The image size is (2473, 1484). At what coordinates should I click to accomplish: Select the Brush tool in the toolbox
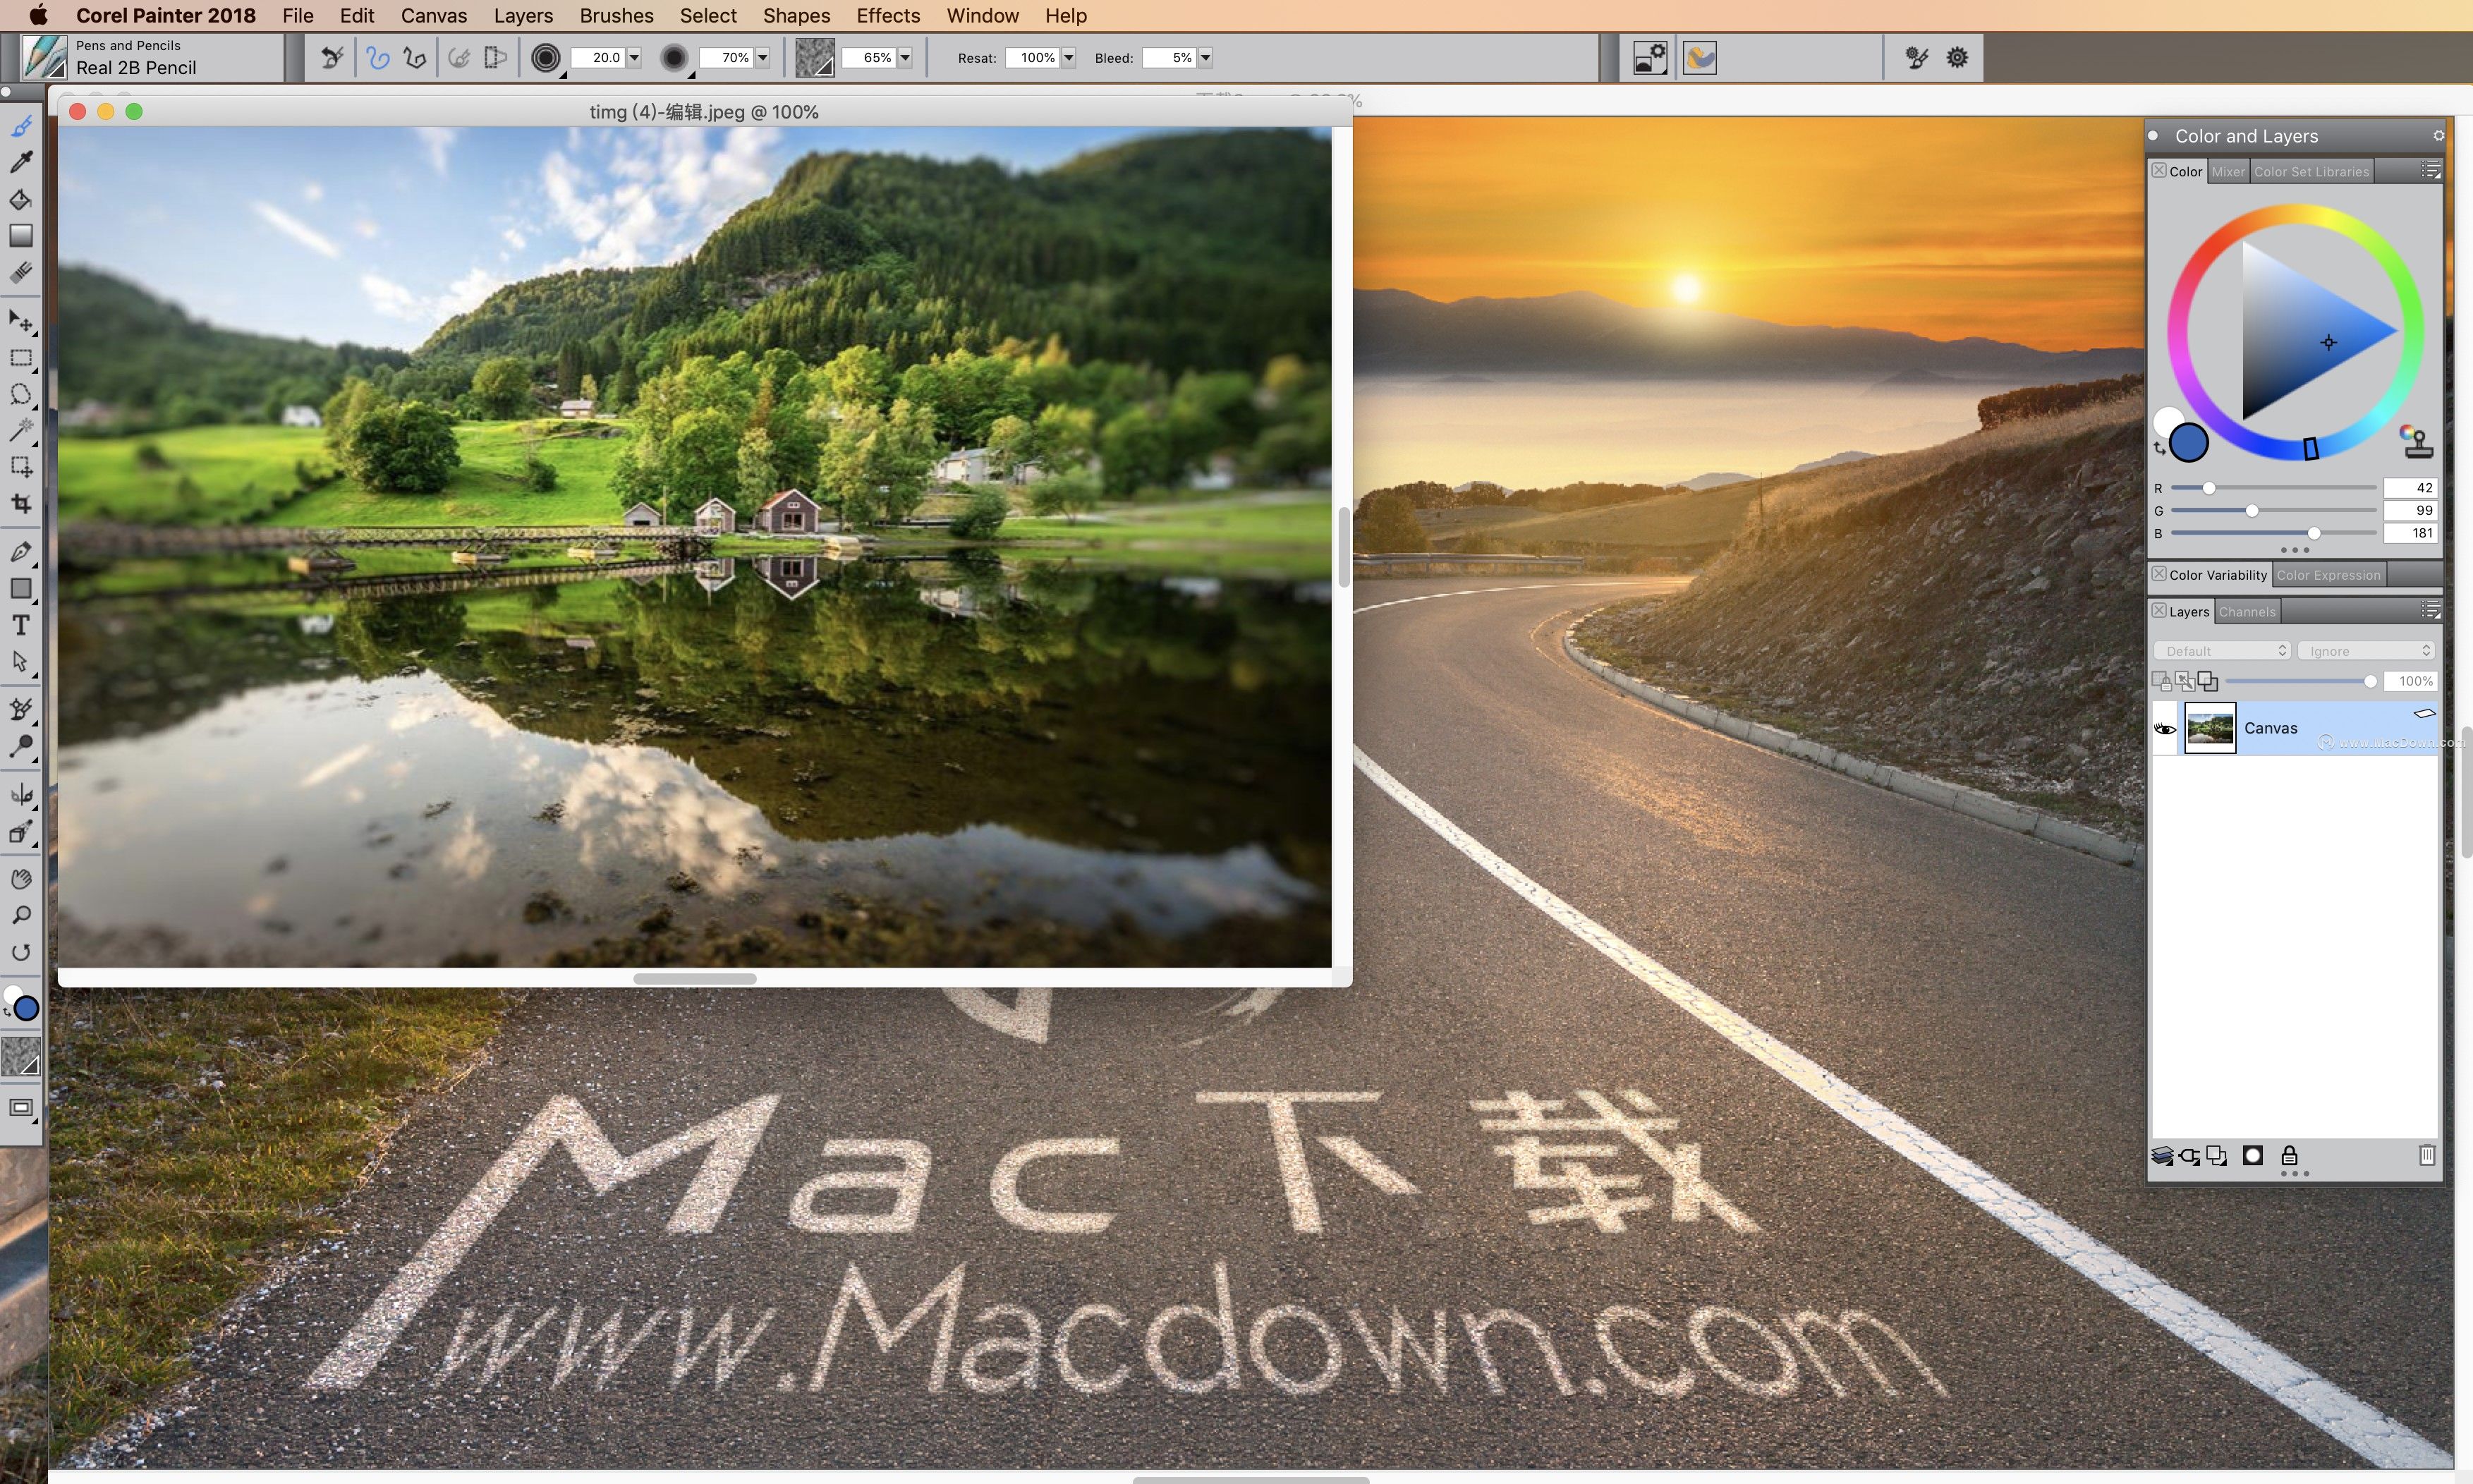tap(21, 126)
